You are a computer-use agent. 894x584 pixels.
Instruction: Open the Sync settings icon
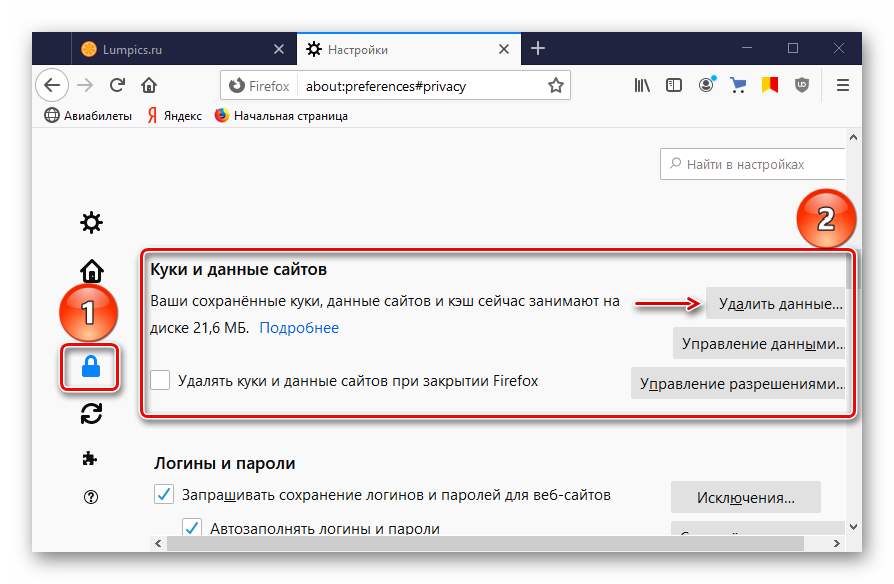[92, 413]
